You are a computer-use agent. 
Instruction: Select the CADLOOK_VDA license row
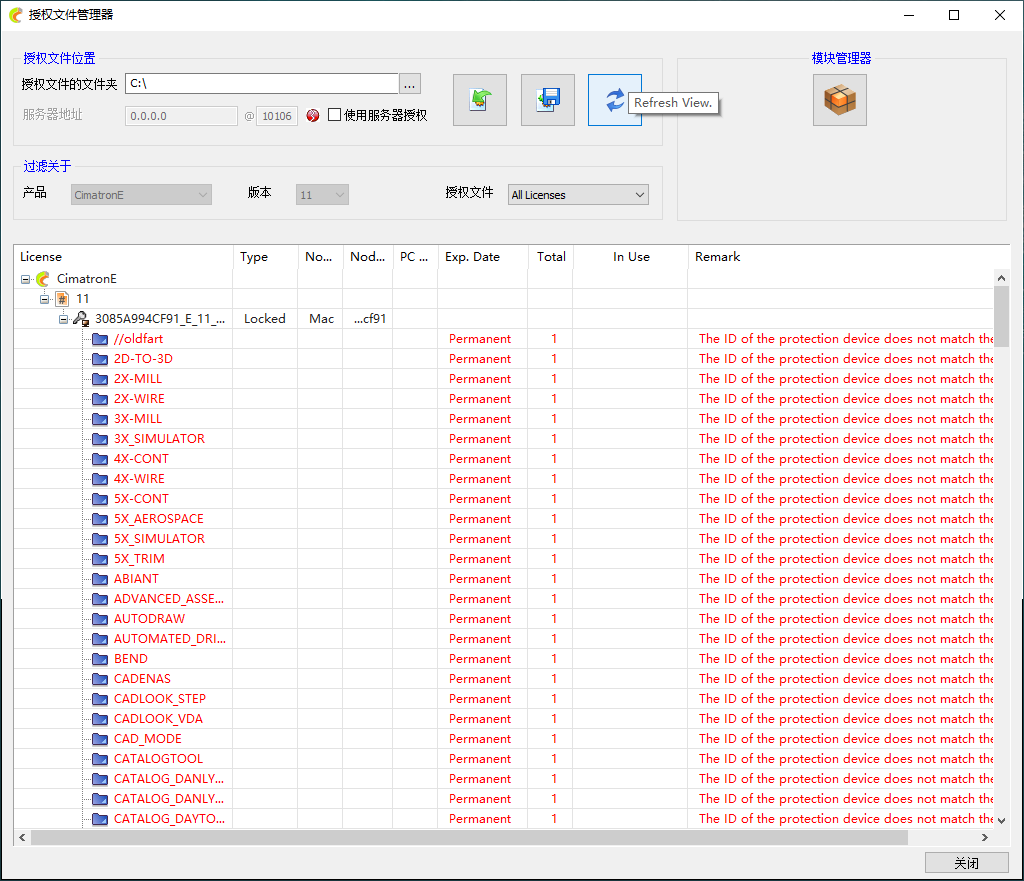point(504,719)
